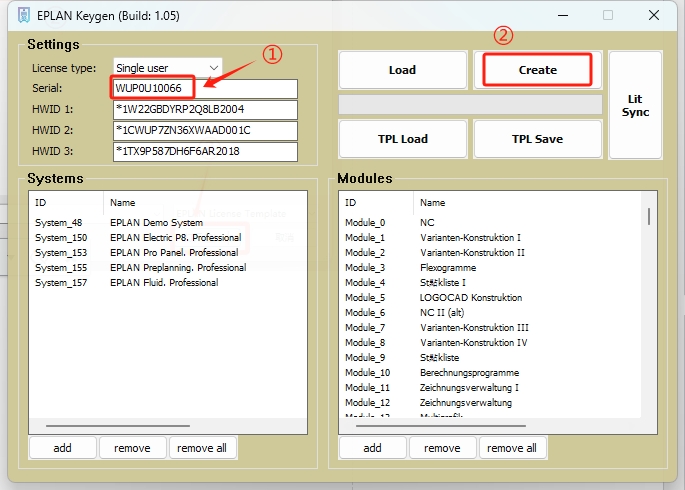The image size is (685, 490).
Task: Click the add button under Systems
Action: (x=62, y=448)
